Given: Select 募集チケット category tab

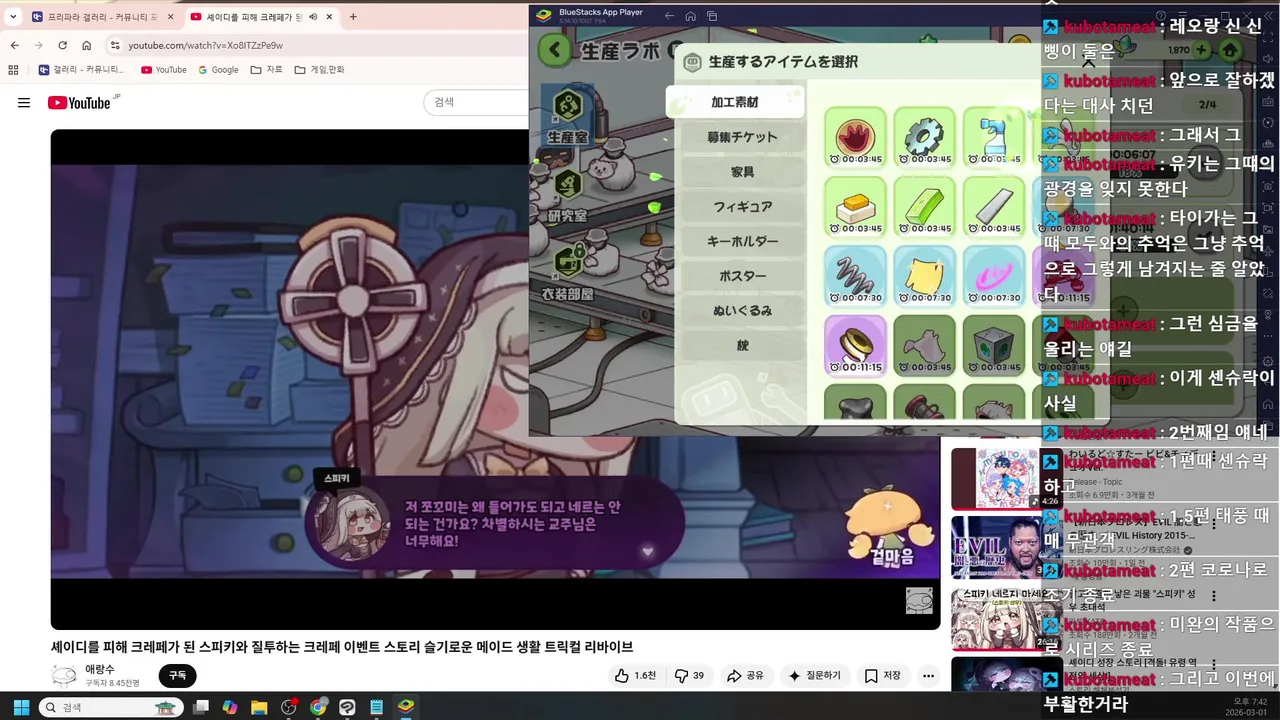Looking at the screenshot, I should 742,137.
